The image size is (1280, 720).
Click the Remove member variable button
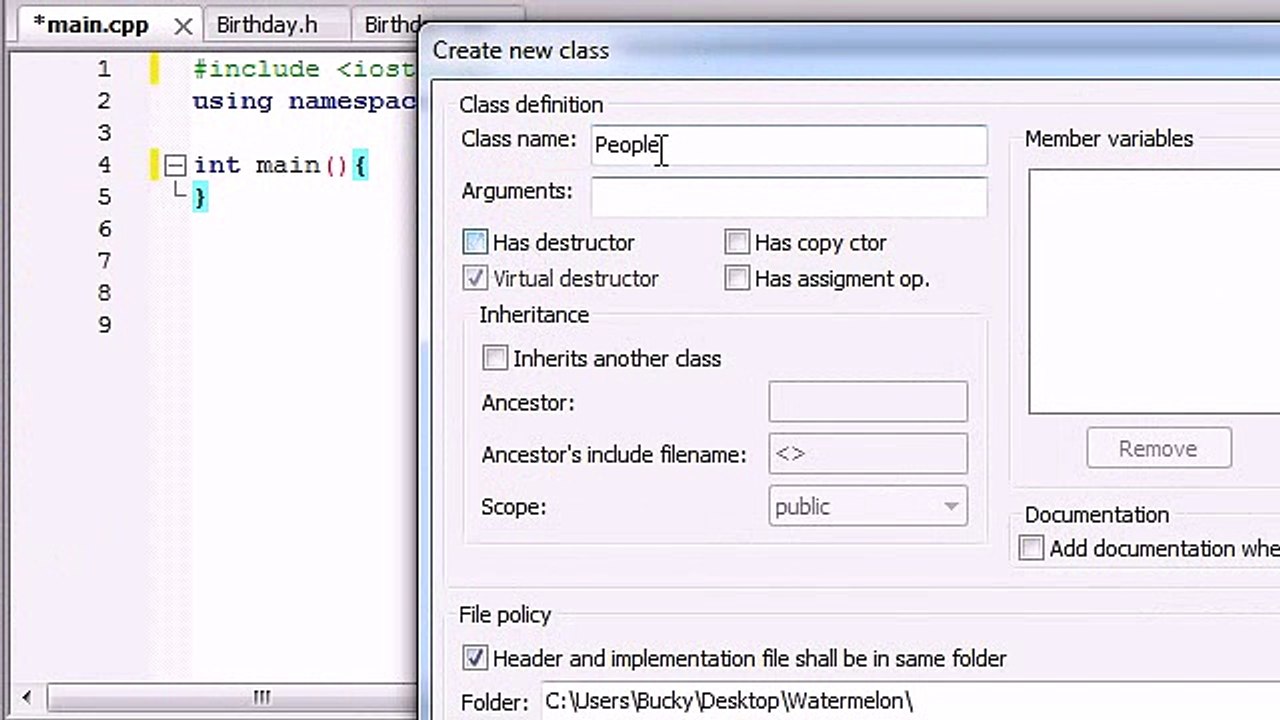coord(1159,449)
